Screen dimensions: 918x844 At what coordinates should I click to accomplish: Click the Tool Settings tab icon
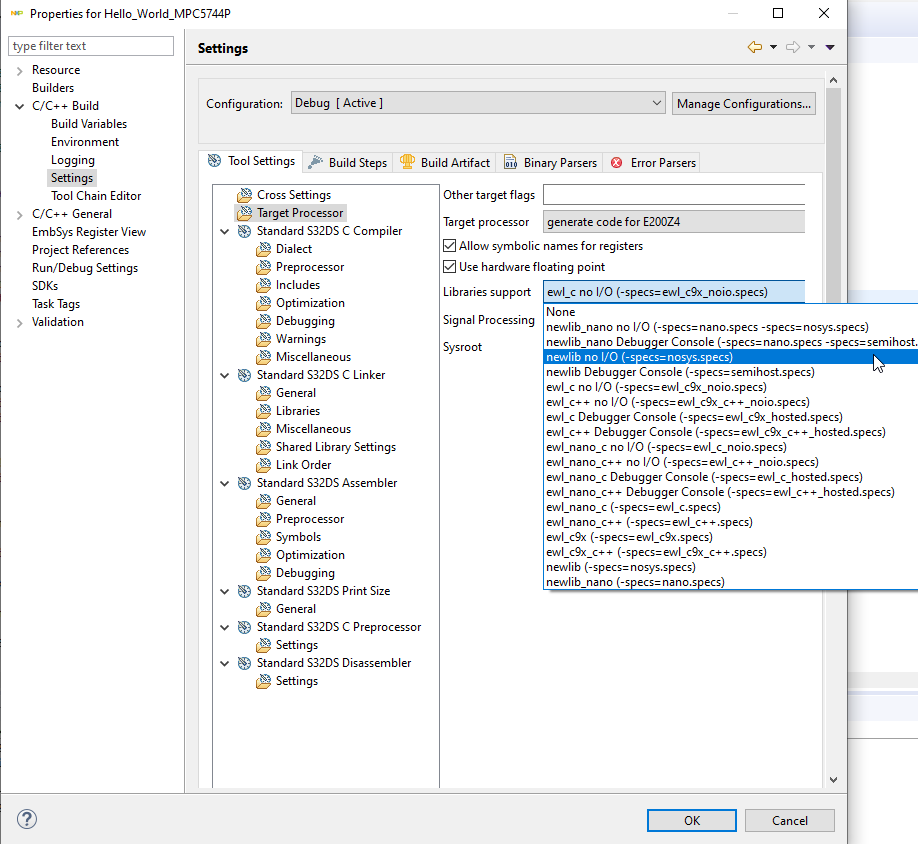[215, 161]
